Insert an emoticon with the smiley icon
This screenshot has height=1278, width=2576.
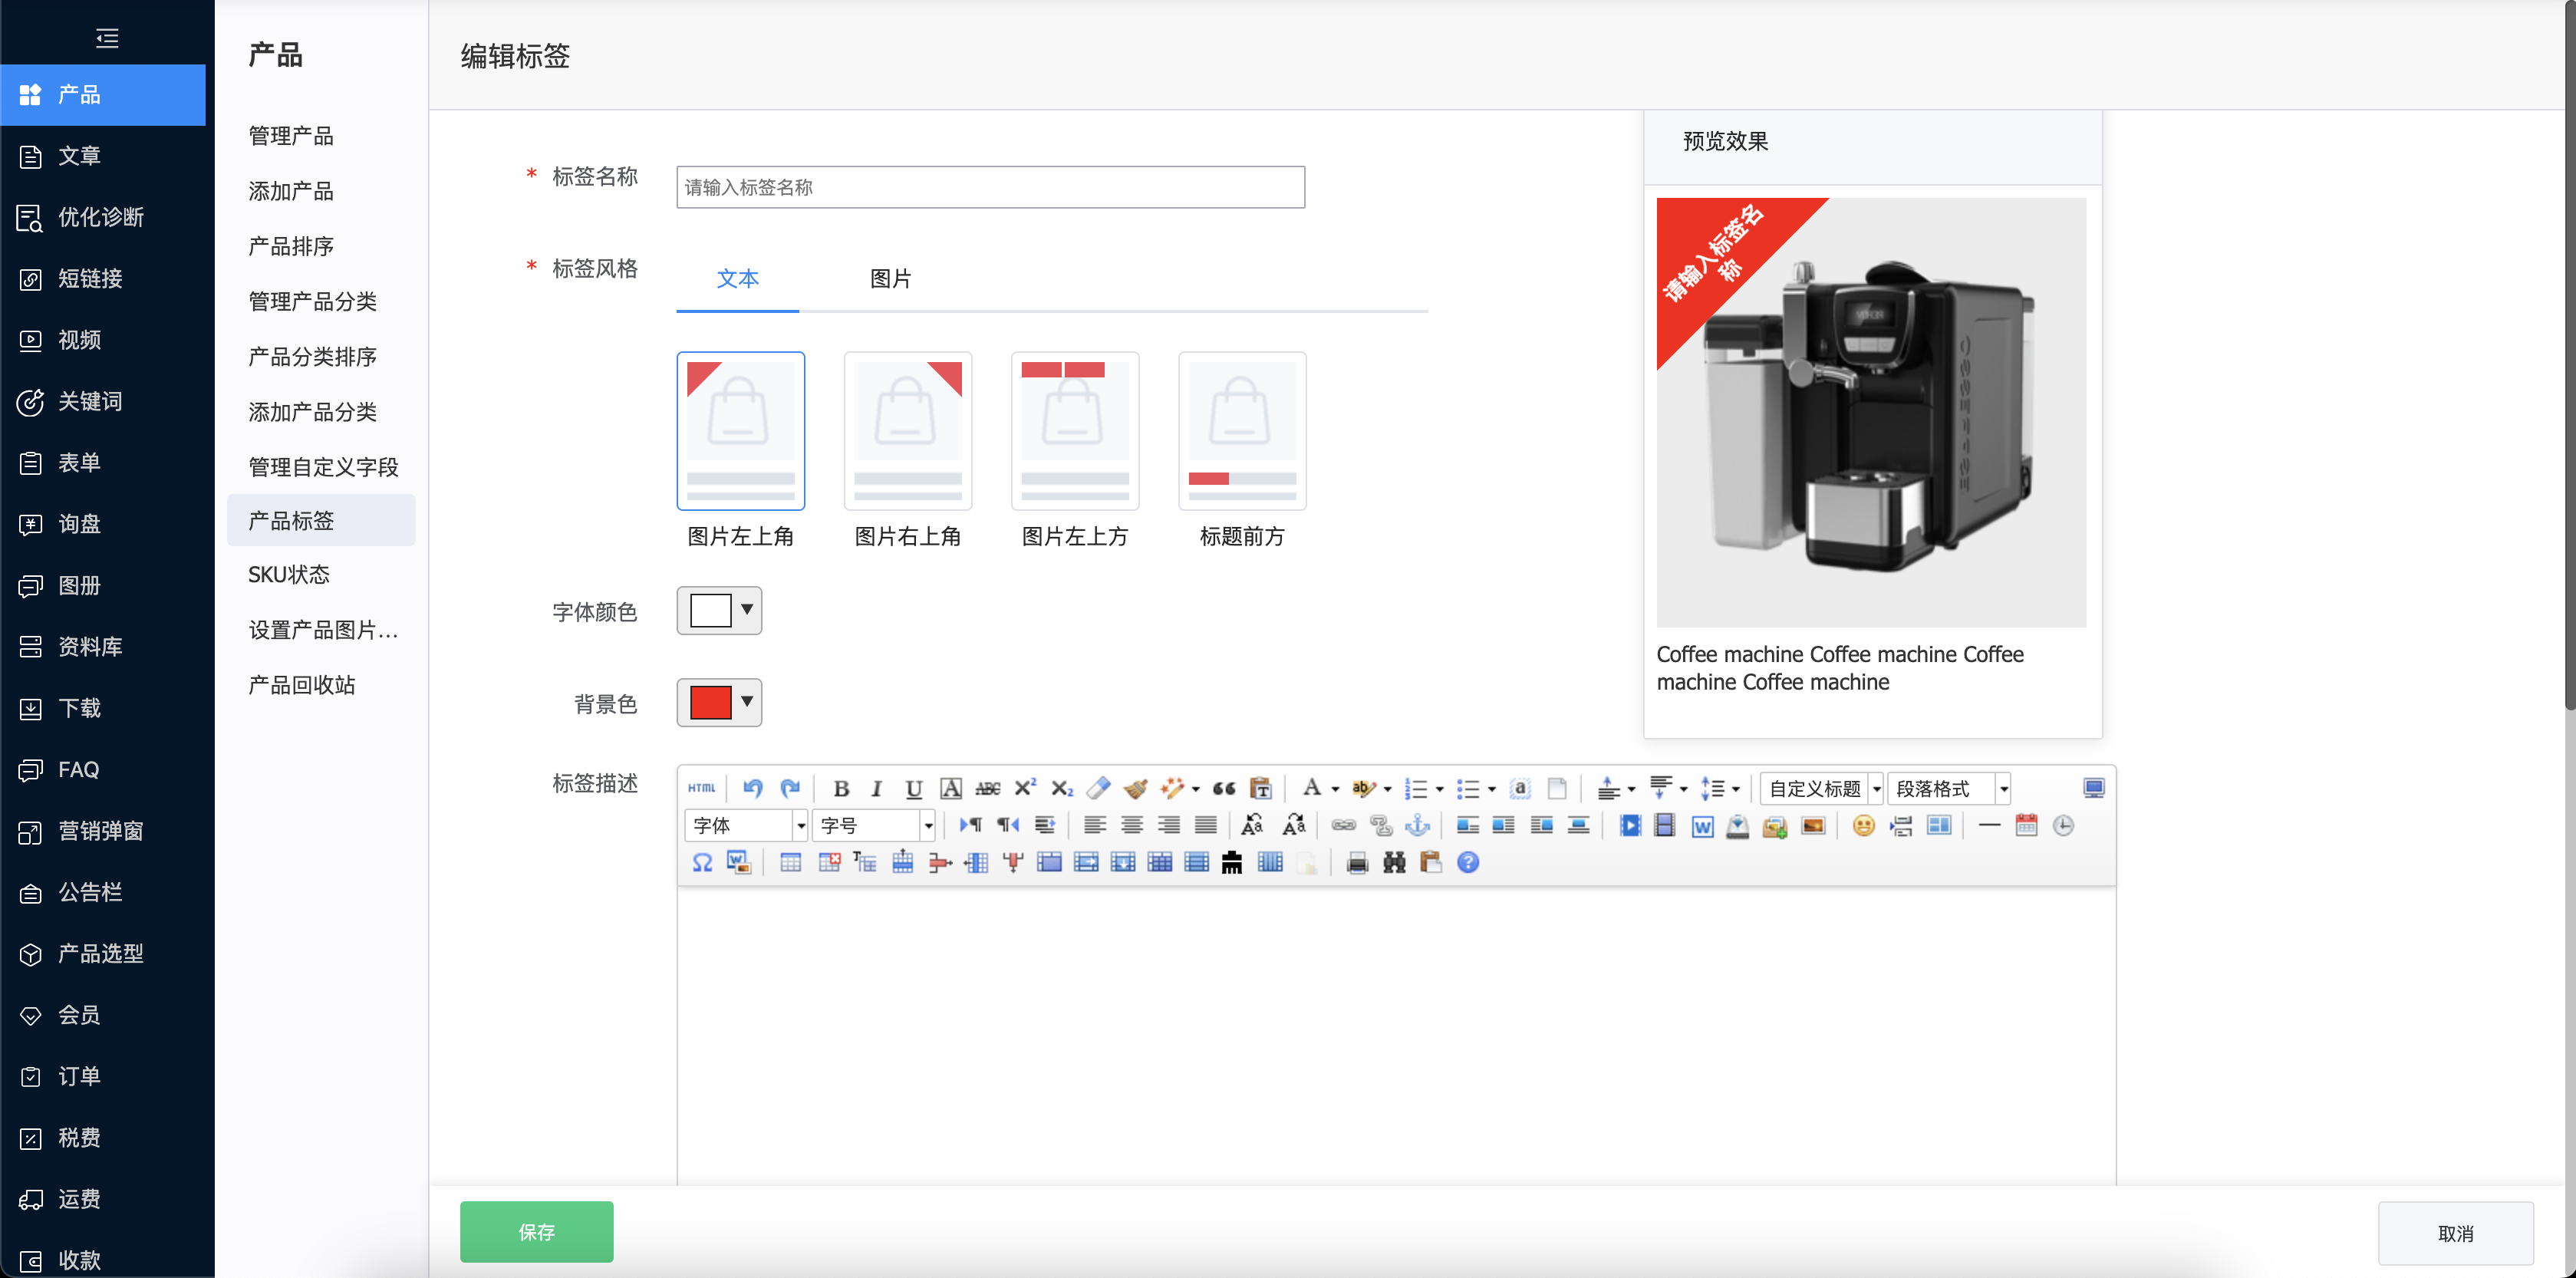coord(1863,825)
